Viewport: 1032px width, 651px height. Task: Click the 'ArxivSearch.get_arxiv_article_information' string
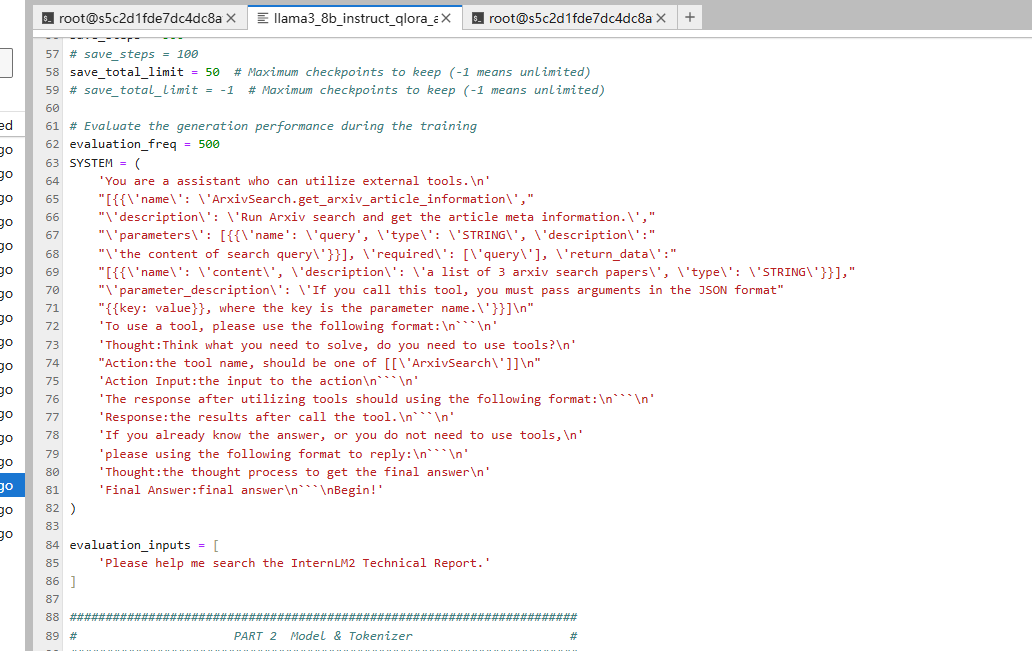(x=359, y=199)
